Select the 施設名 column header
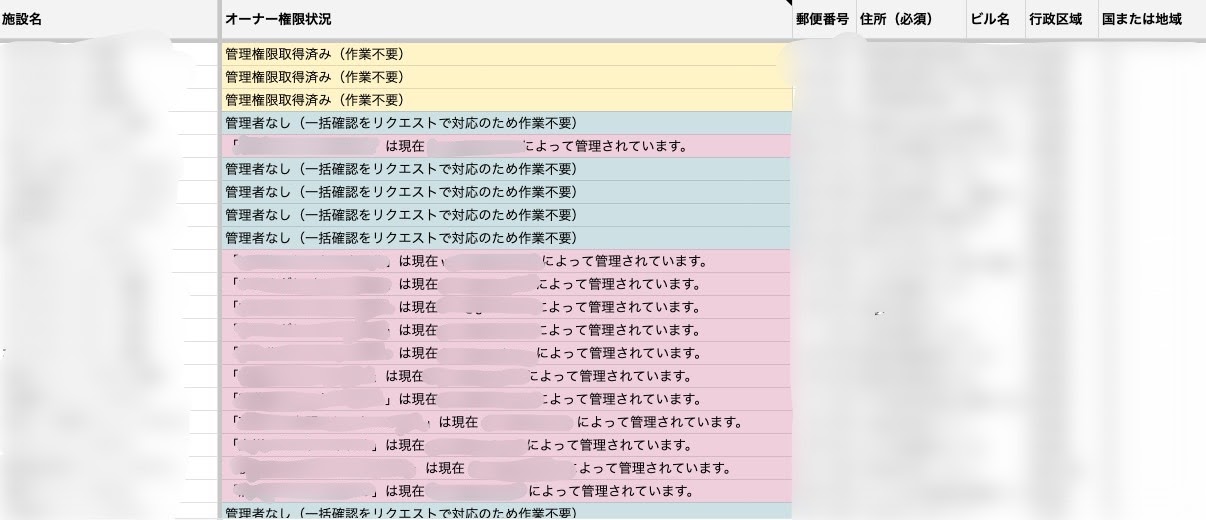 [108, 19]
